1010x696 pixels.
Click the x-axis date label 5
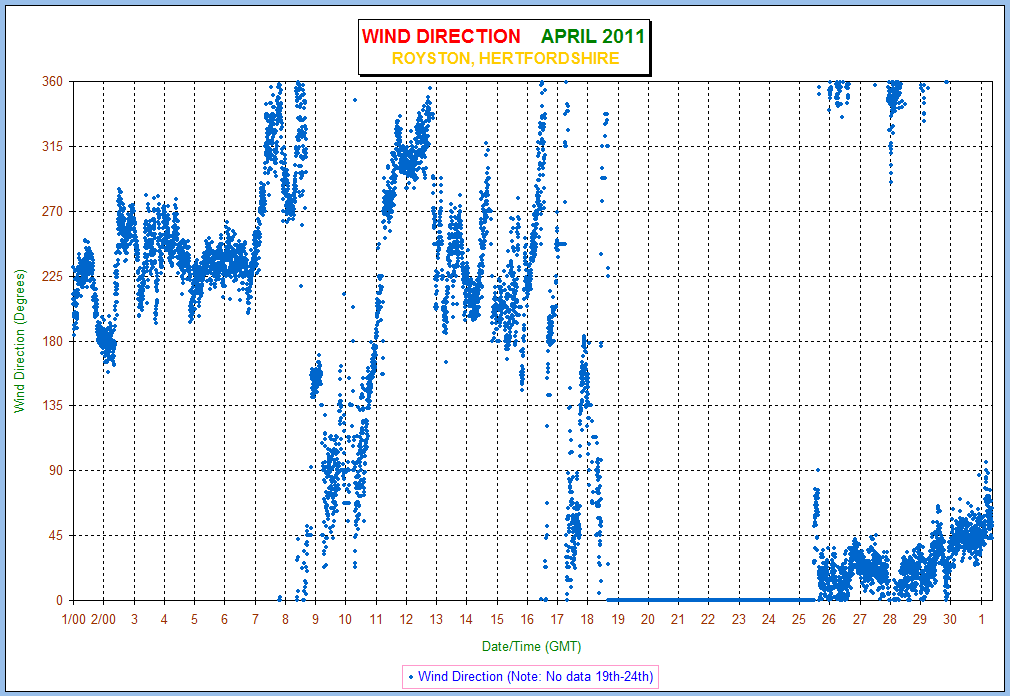click(194, 619)
